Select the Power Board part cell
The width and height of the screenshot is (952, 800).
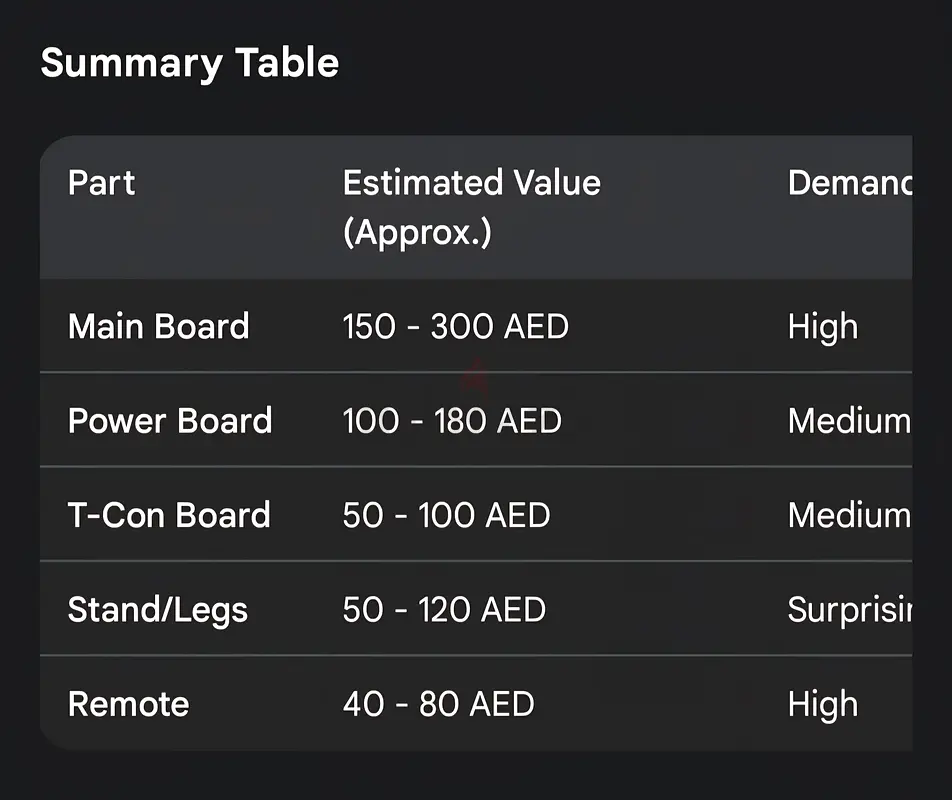pos(170,421)
